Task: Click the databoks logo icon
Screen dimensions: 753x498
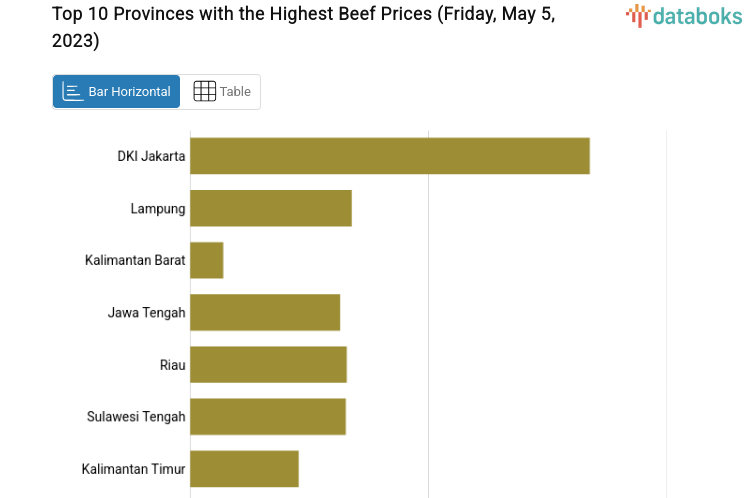Action: click(x=638, y=15)
